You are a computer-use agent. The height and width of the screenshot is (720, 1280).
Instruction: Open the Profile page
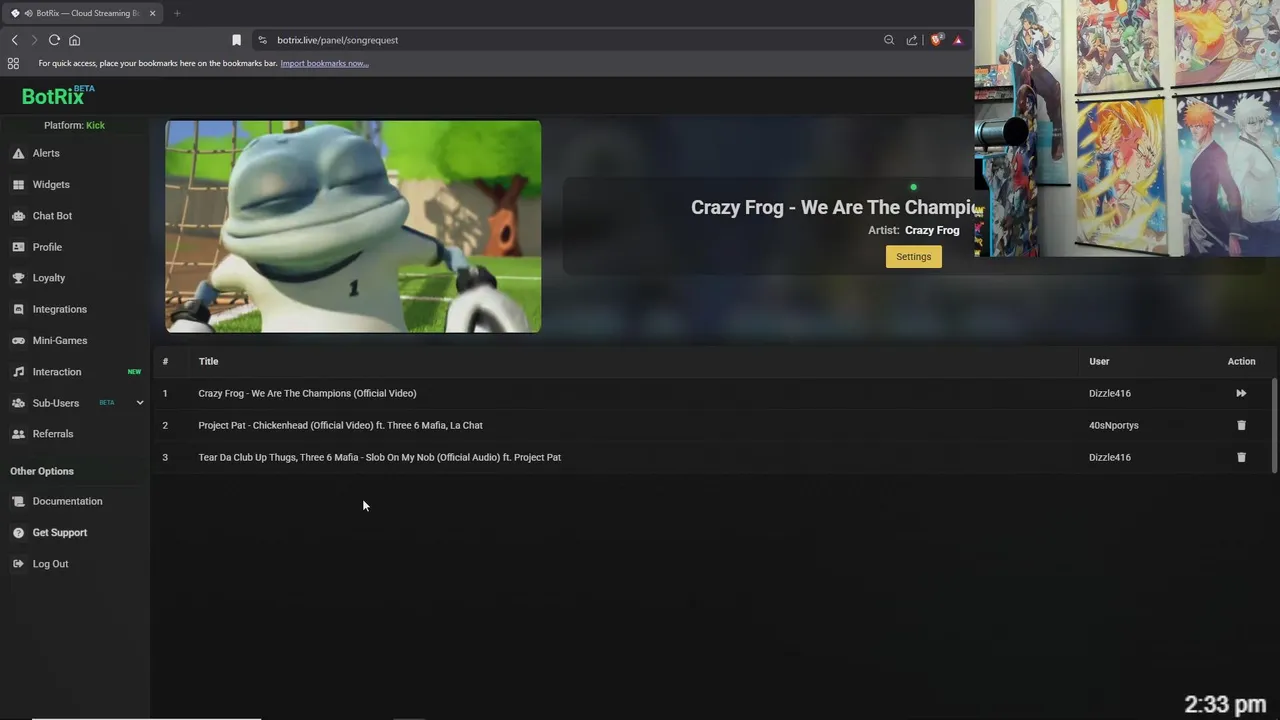(x=47, y=247)
